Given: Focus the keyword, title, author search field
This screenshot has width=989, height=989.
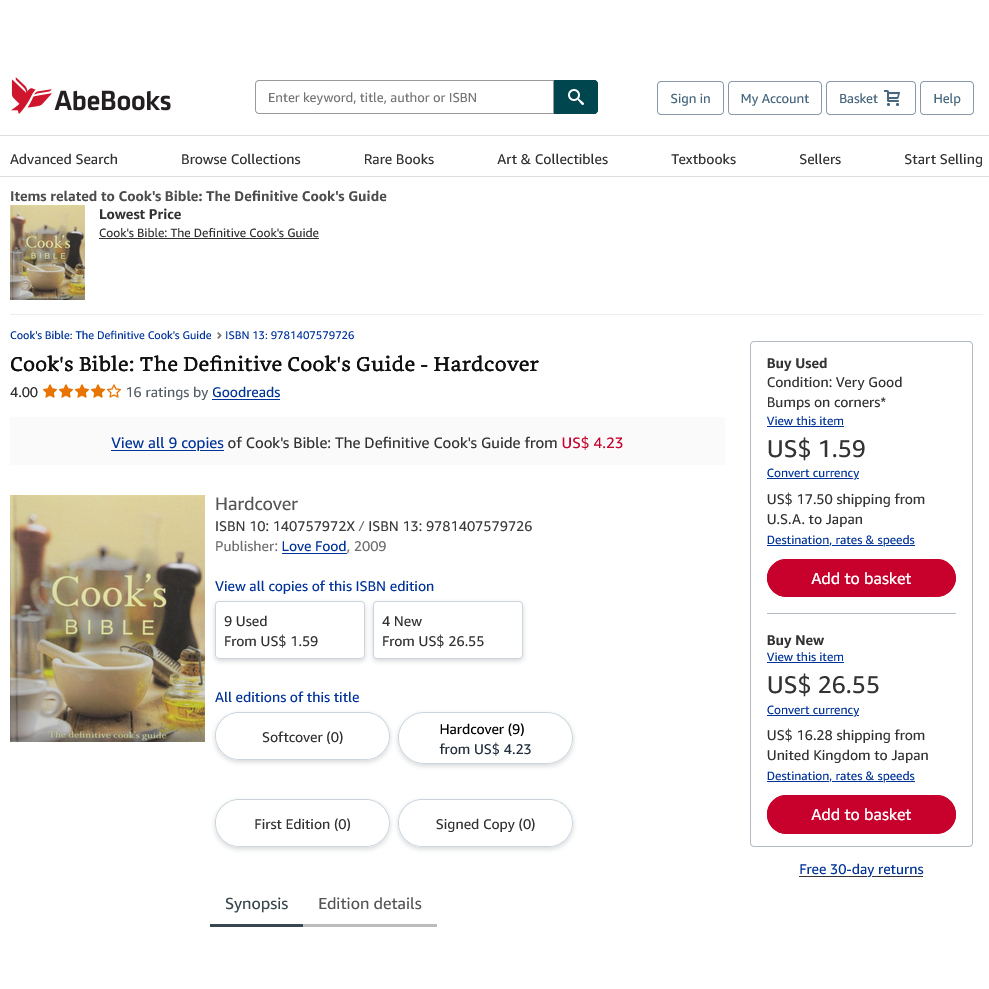Looking at the screenshot, I should [x=404, y=97].
